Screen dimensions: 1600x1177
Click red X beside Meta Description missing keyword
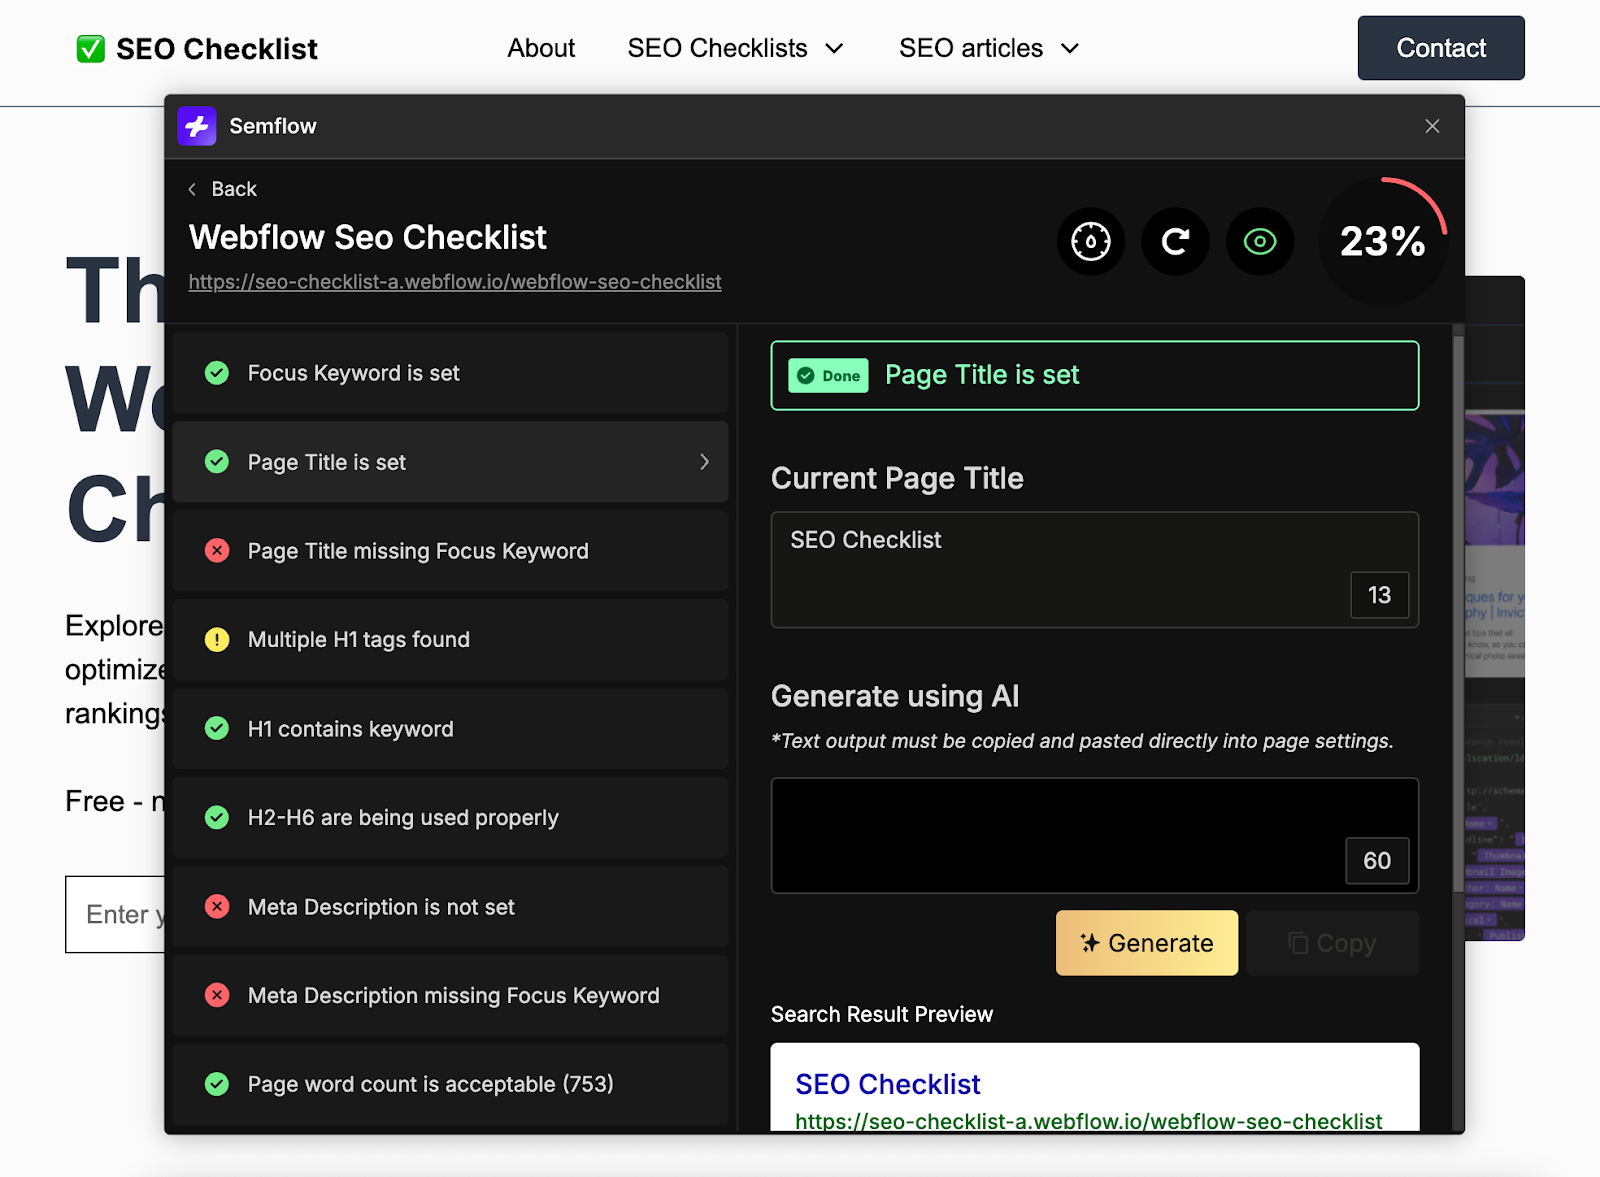click(x=217, y=996)
